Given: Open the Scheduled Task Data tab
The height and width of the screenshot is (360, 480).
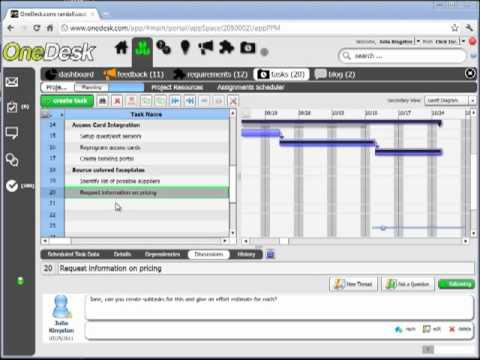Looking at the screenshot, I should click(73, 254).
